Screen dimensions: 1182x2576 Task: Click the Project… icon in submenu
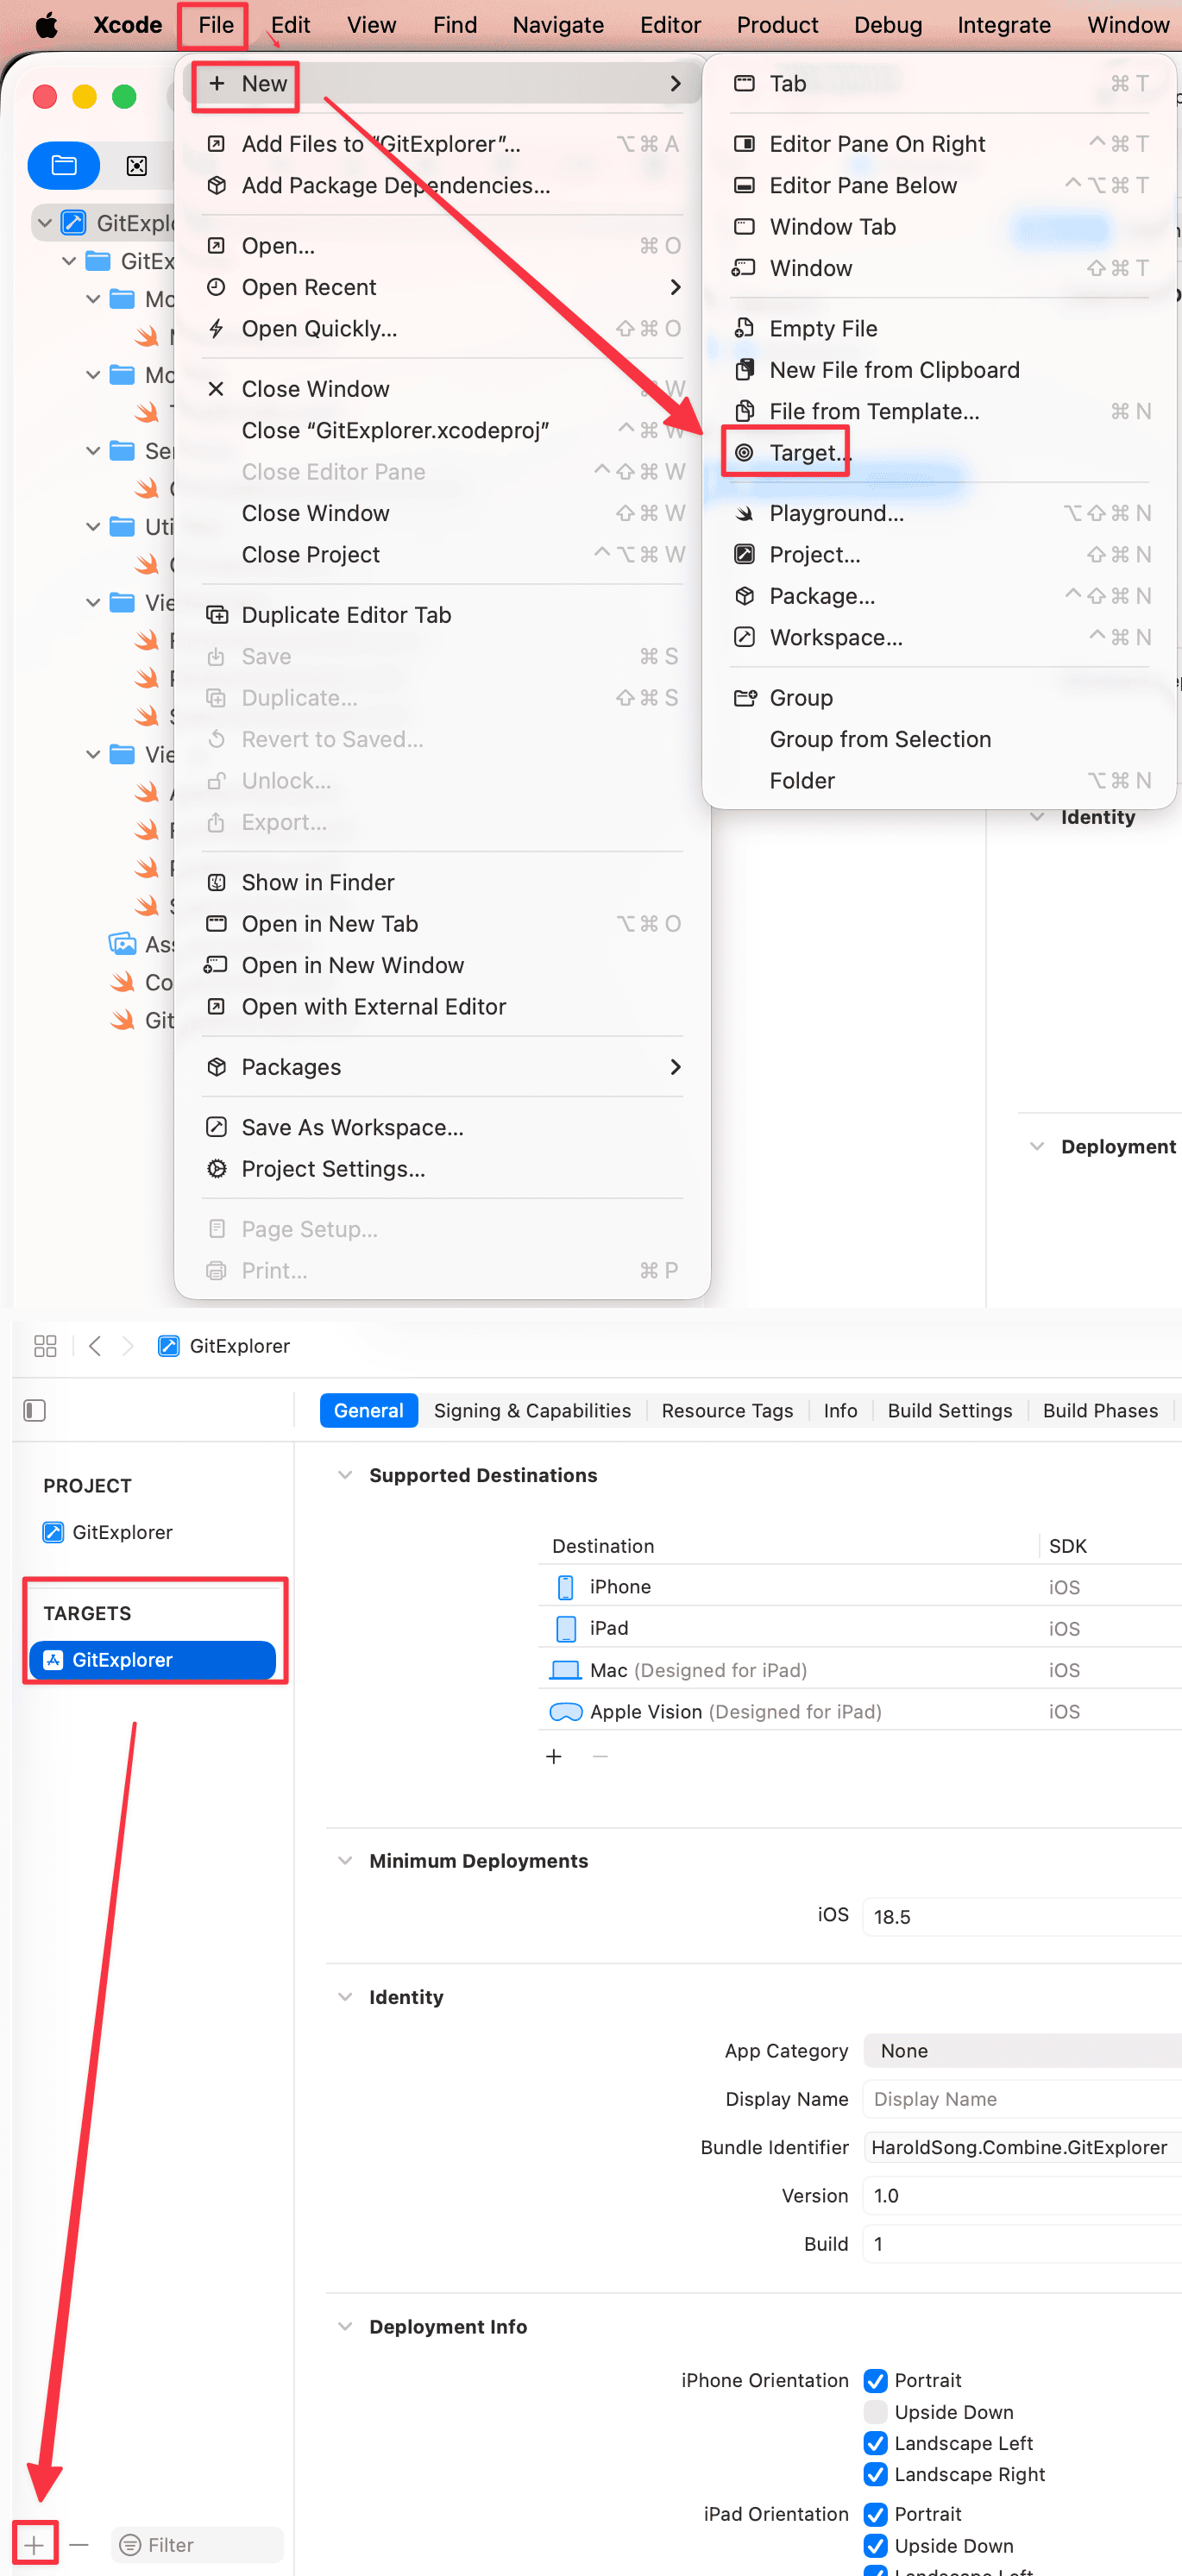(x=744, y=554)
